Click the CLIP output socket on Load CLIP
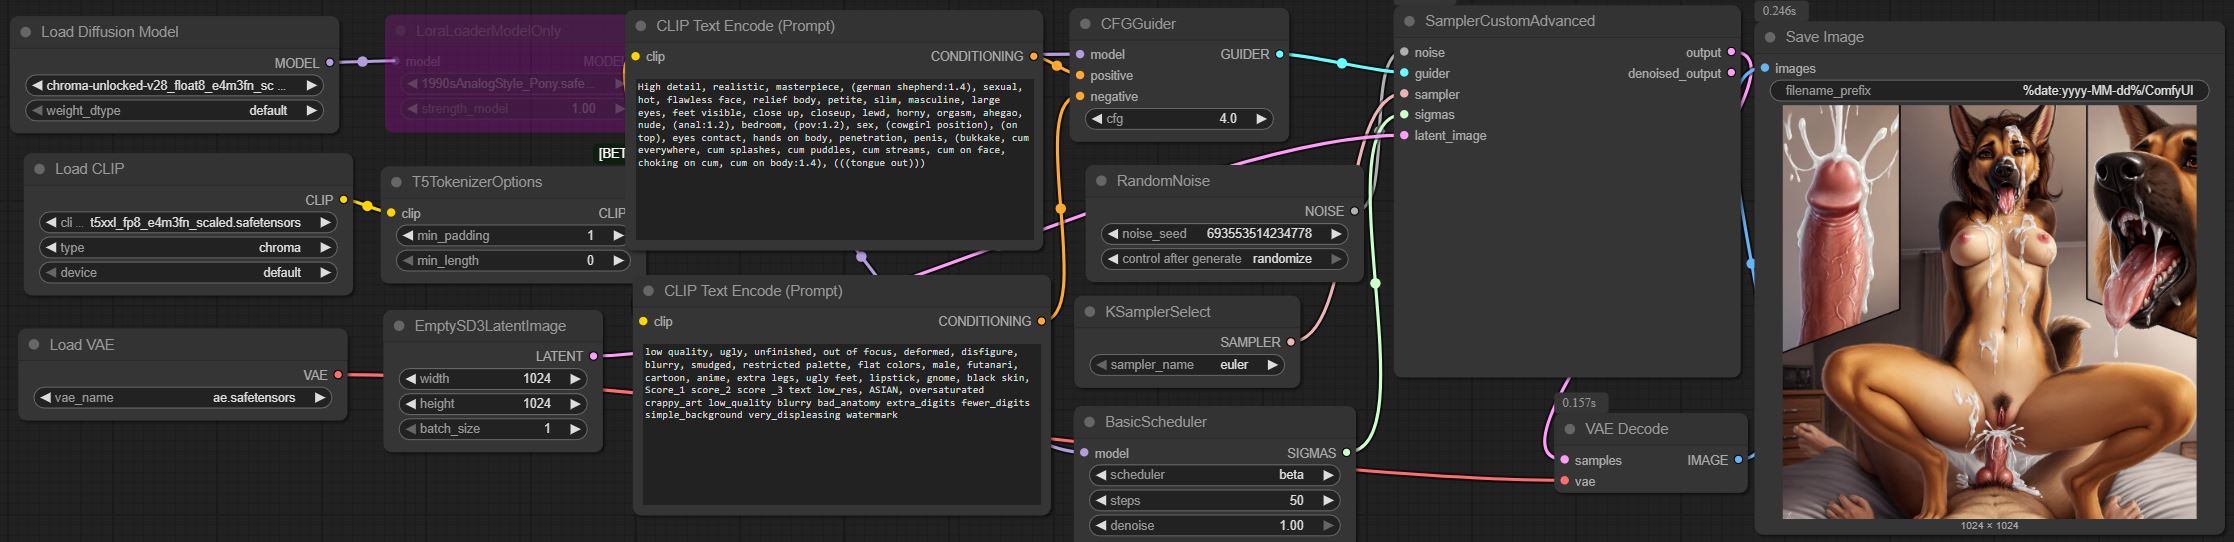The height and width of the screenshot is (542, 2234). click(344, 200)
